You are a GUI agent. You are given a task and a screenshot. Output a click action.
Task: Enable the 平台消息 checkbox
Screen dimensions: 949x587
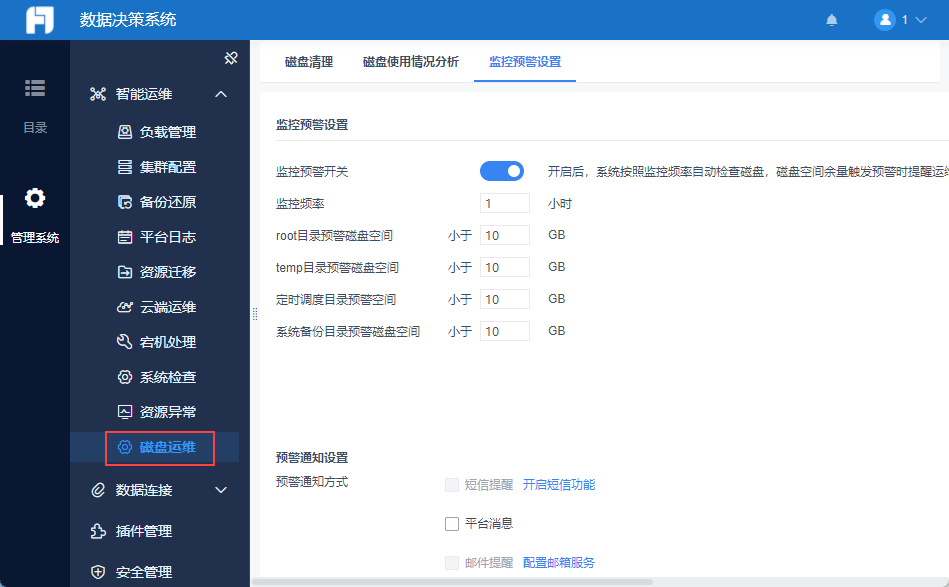tap(452, 523)
